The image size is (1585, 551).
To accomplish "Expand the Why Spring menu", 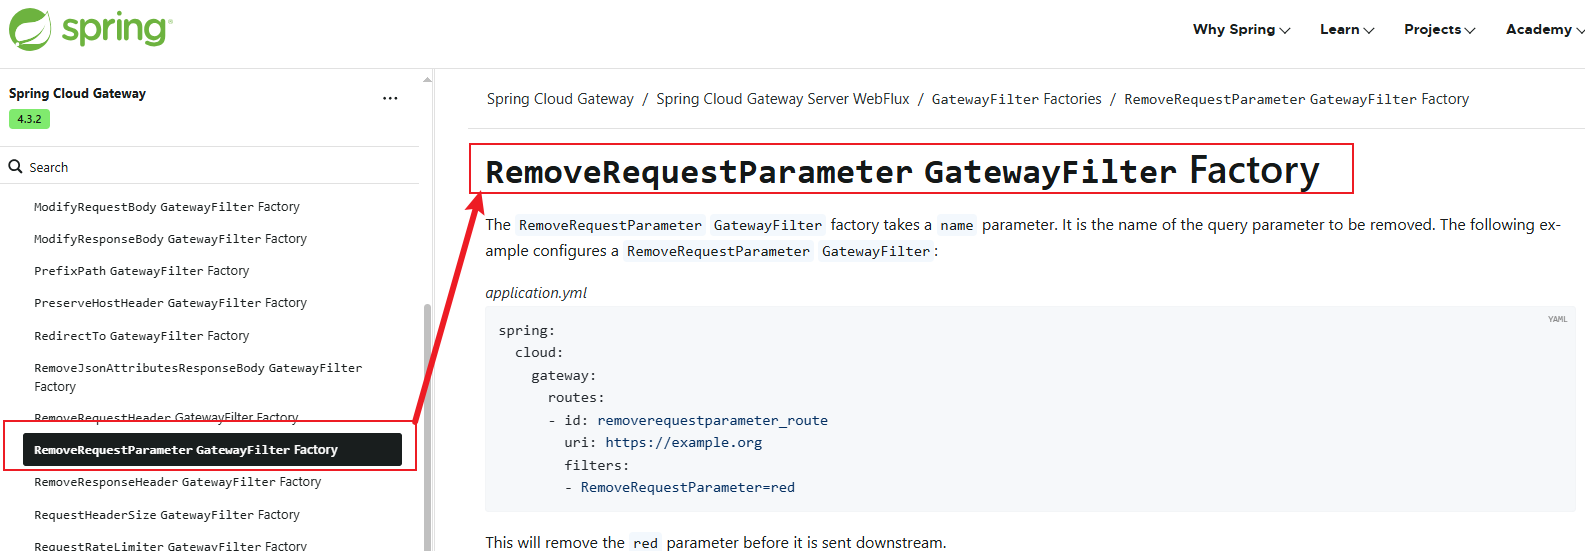I will (x=1241, y=29).
